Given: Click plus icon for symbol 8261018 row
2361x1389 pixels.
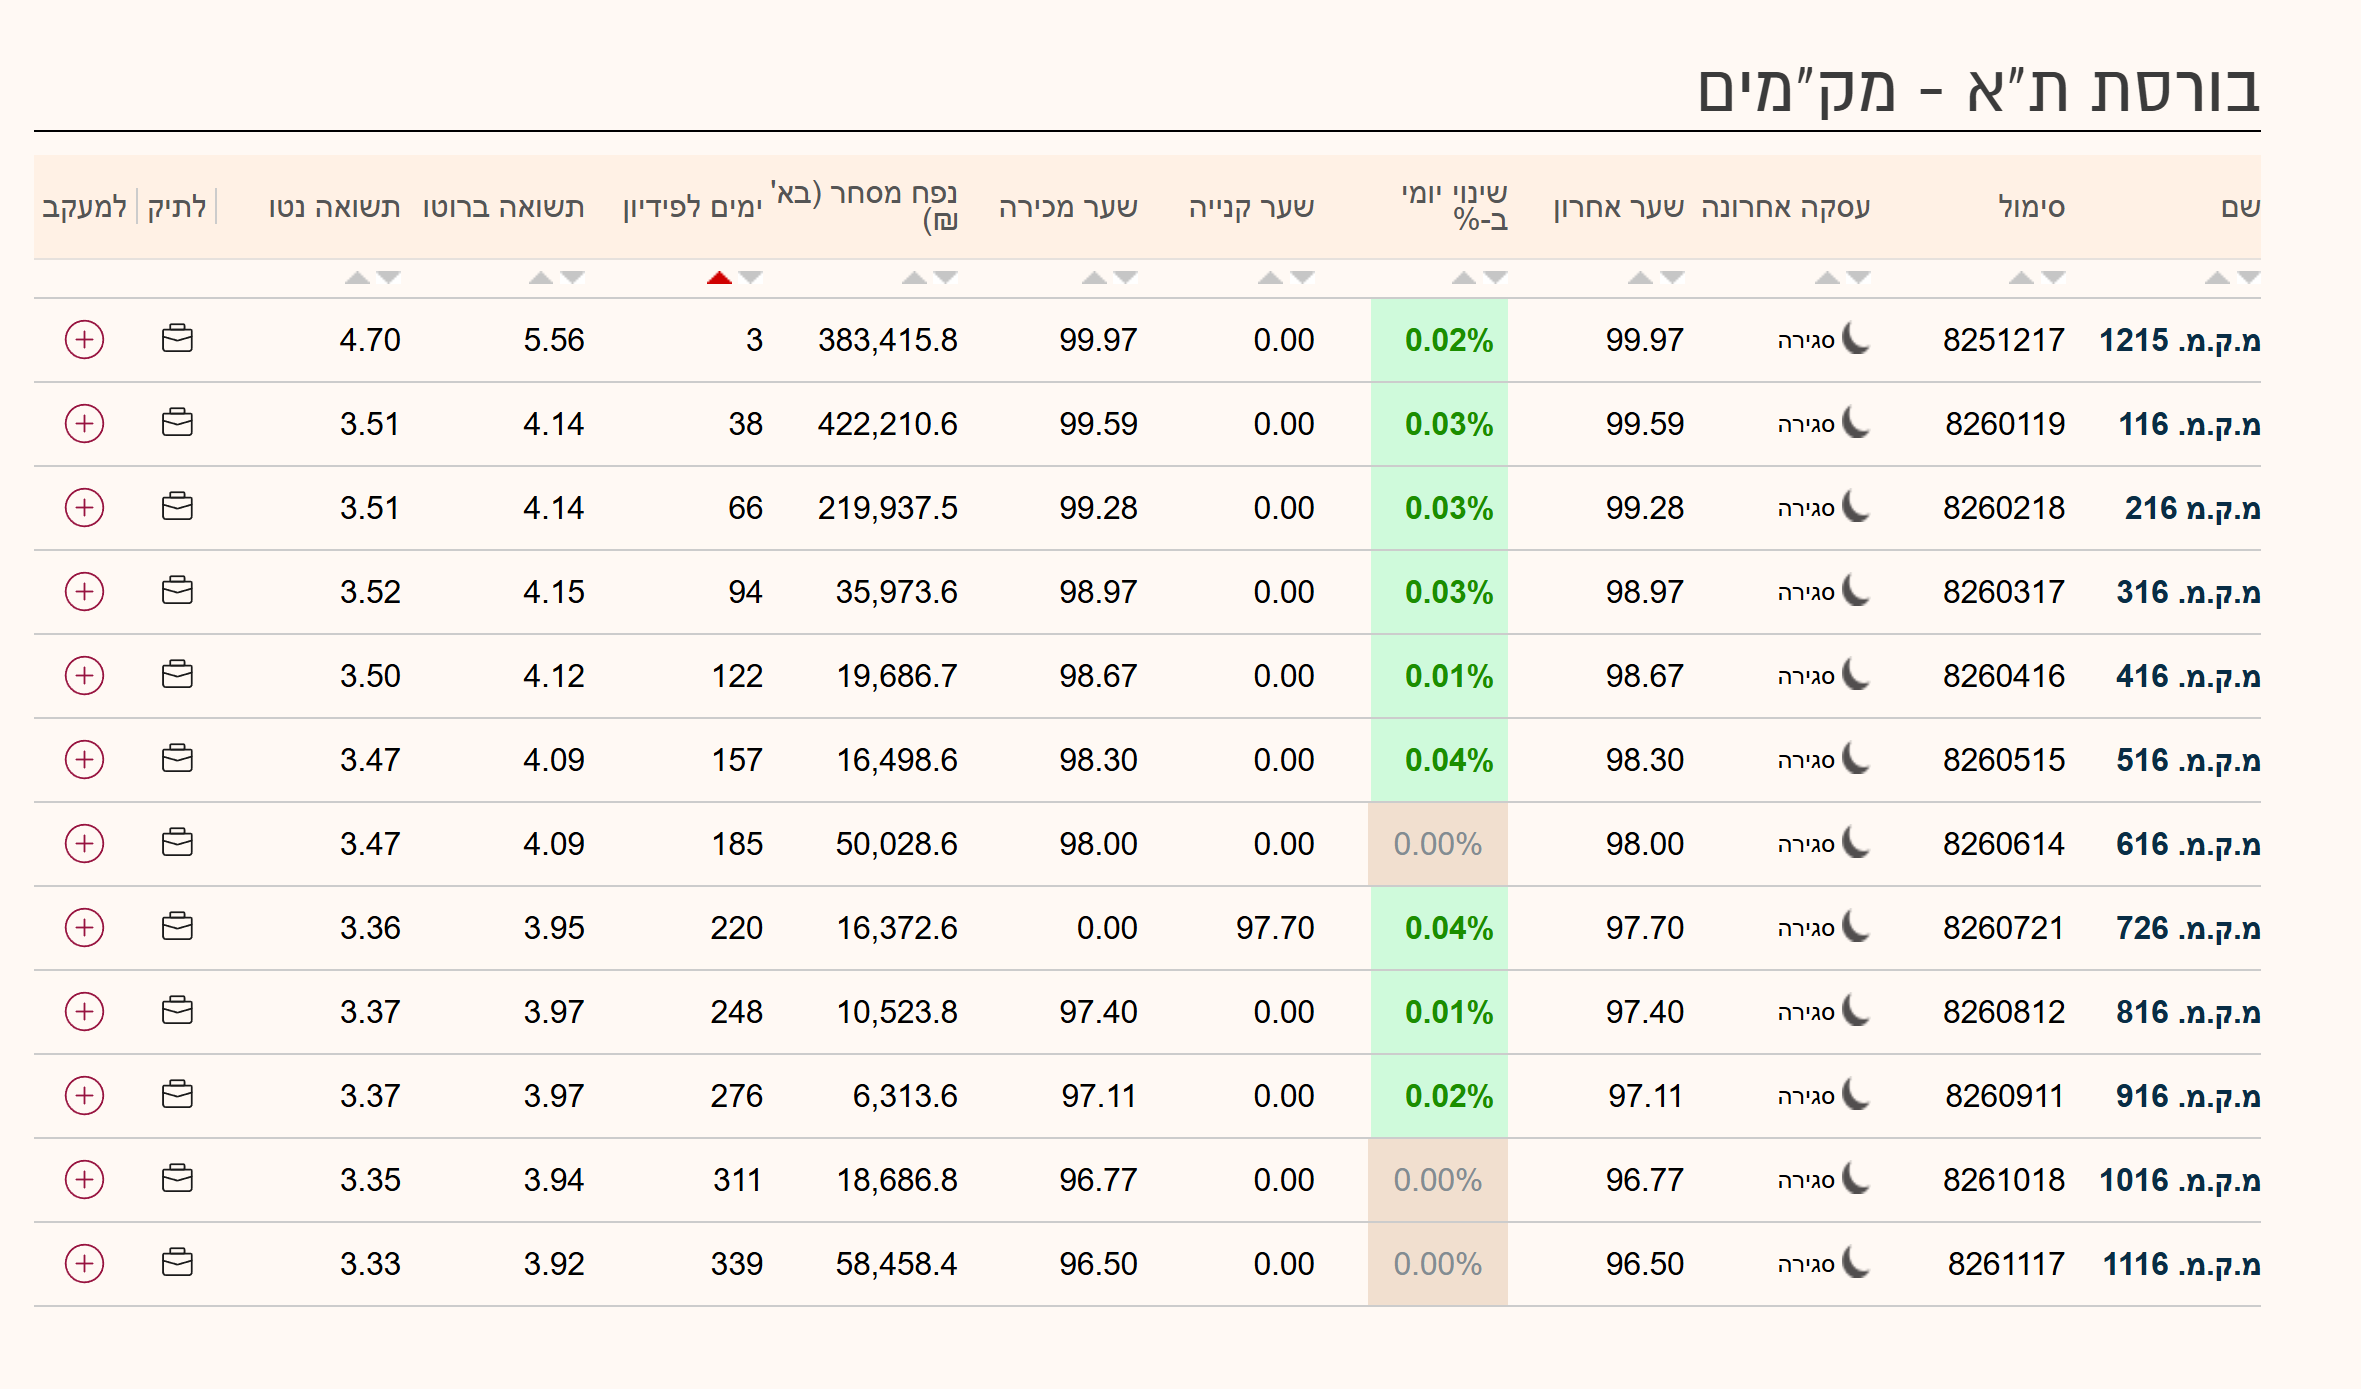Looking at the screenshot, I should (84, 1180).
